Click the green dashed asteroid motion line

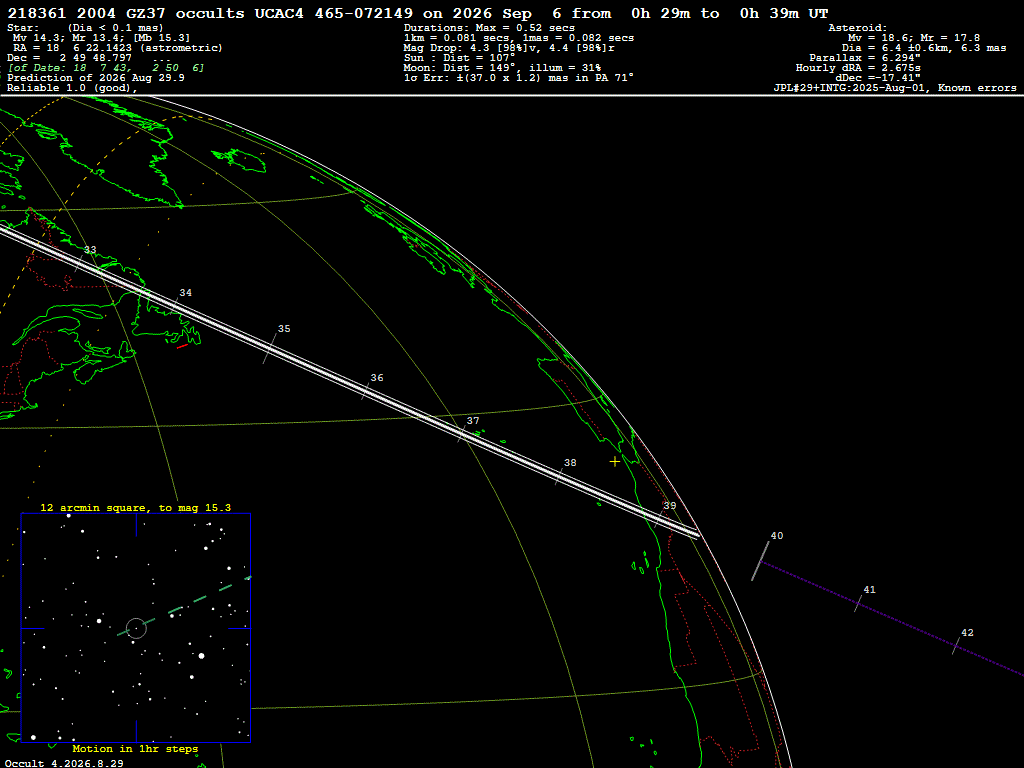tap(184, 606)
